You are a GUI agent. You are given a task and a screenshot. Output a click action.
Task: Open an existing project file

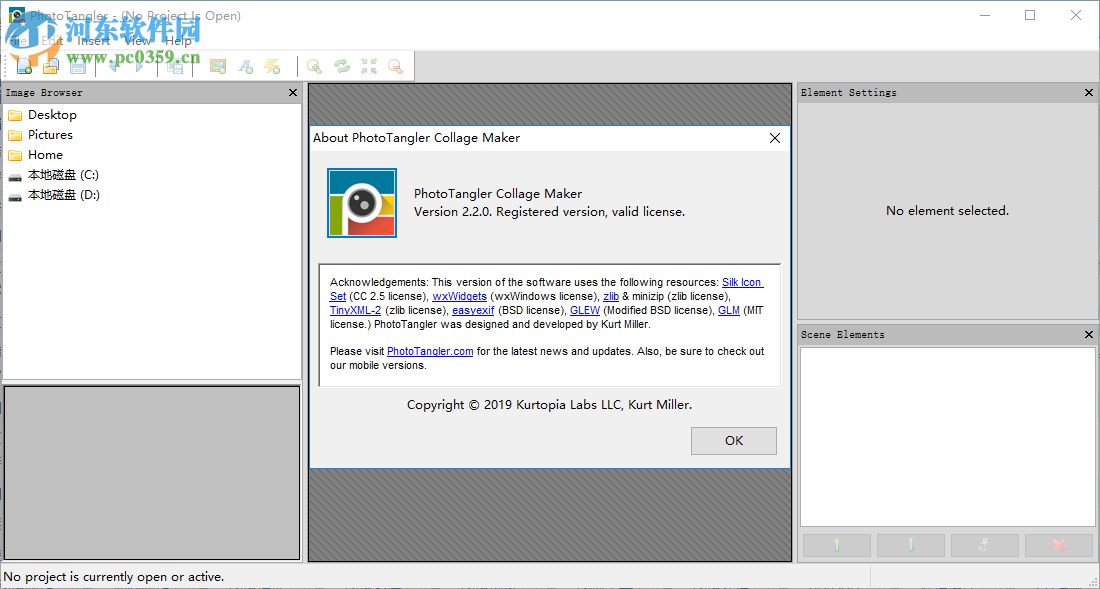point(50,66)
